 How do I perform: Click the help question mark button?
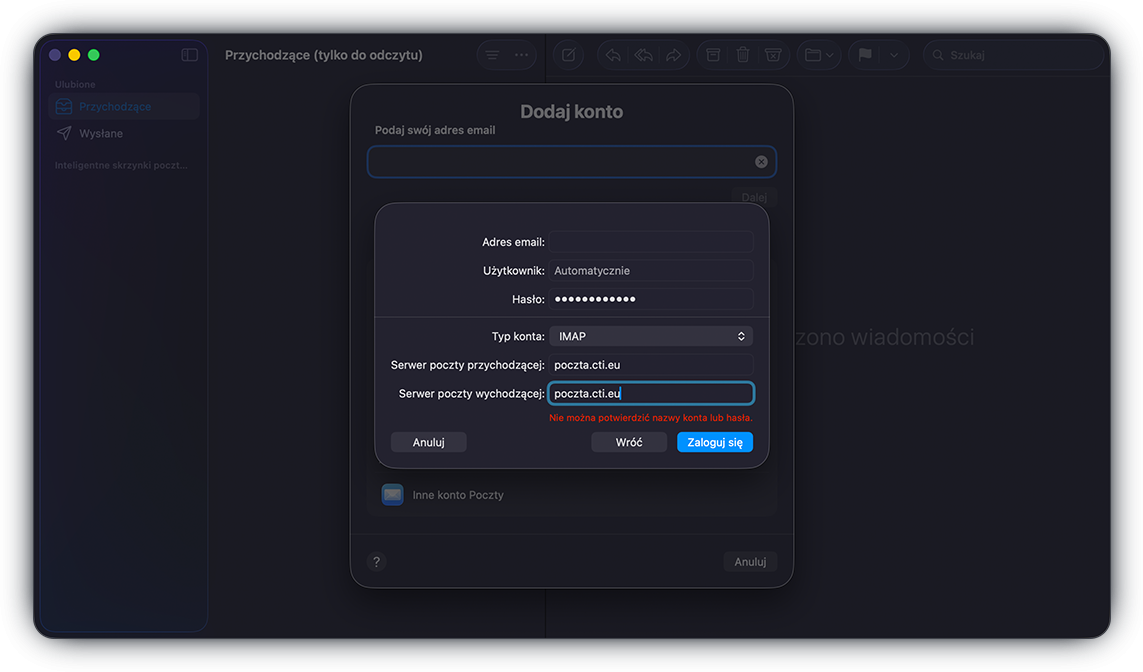coord(376,561)
